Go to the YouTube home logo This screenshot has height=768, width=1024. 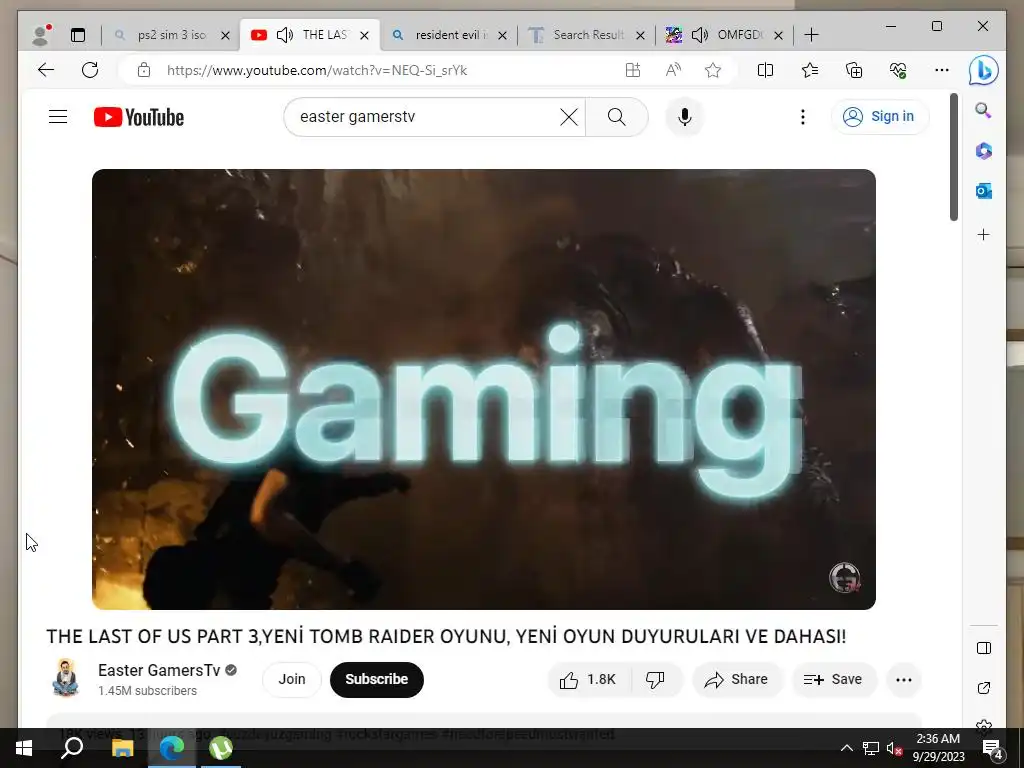139,117
